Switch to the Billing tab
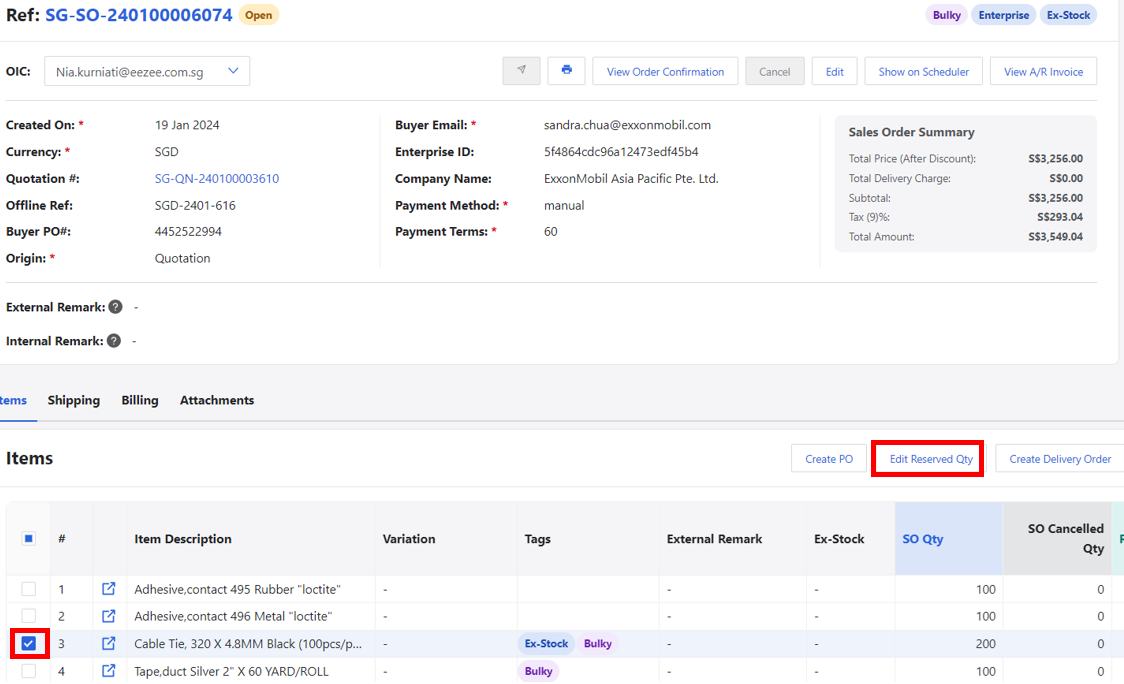The height and width of the screenshot is (684, 1124). pyautogui.click(x=140, y=400)
